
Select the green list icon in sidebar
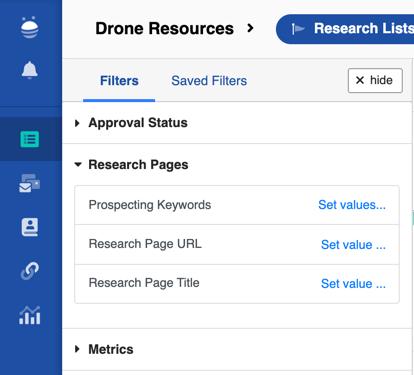[x=30, y=139]
